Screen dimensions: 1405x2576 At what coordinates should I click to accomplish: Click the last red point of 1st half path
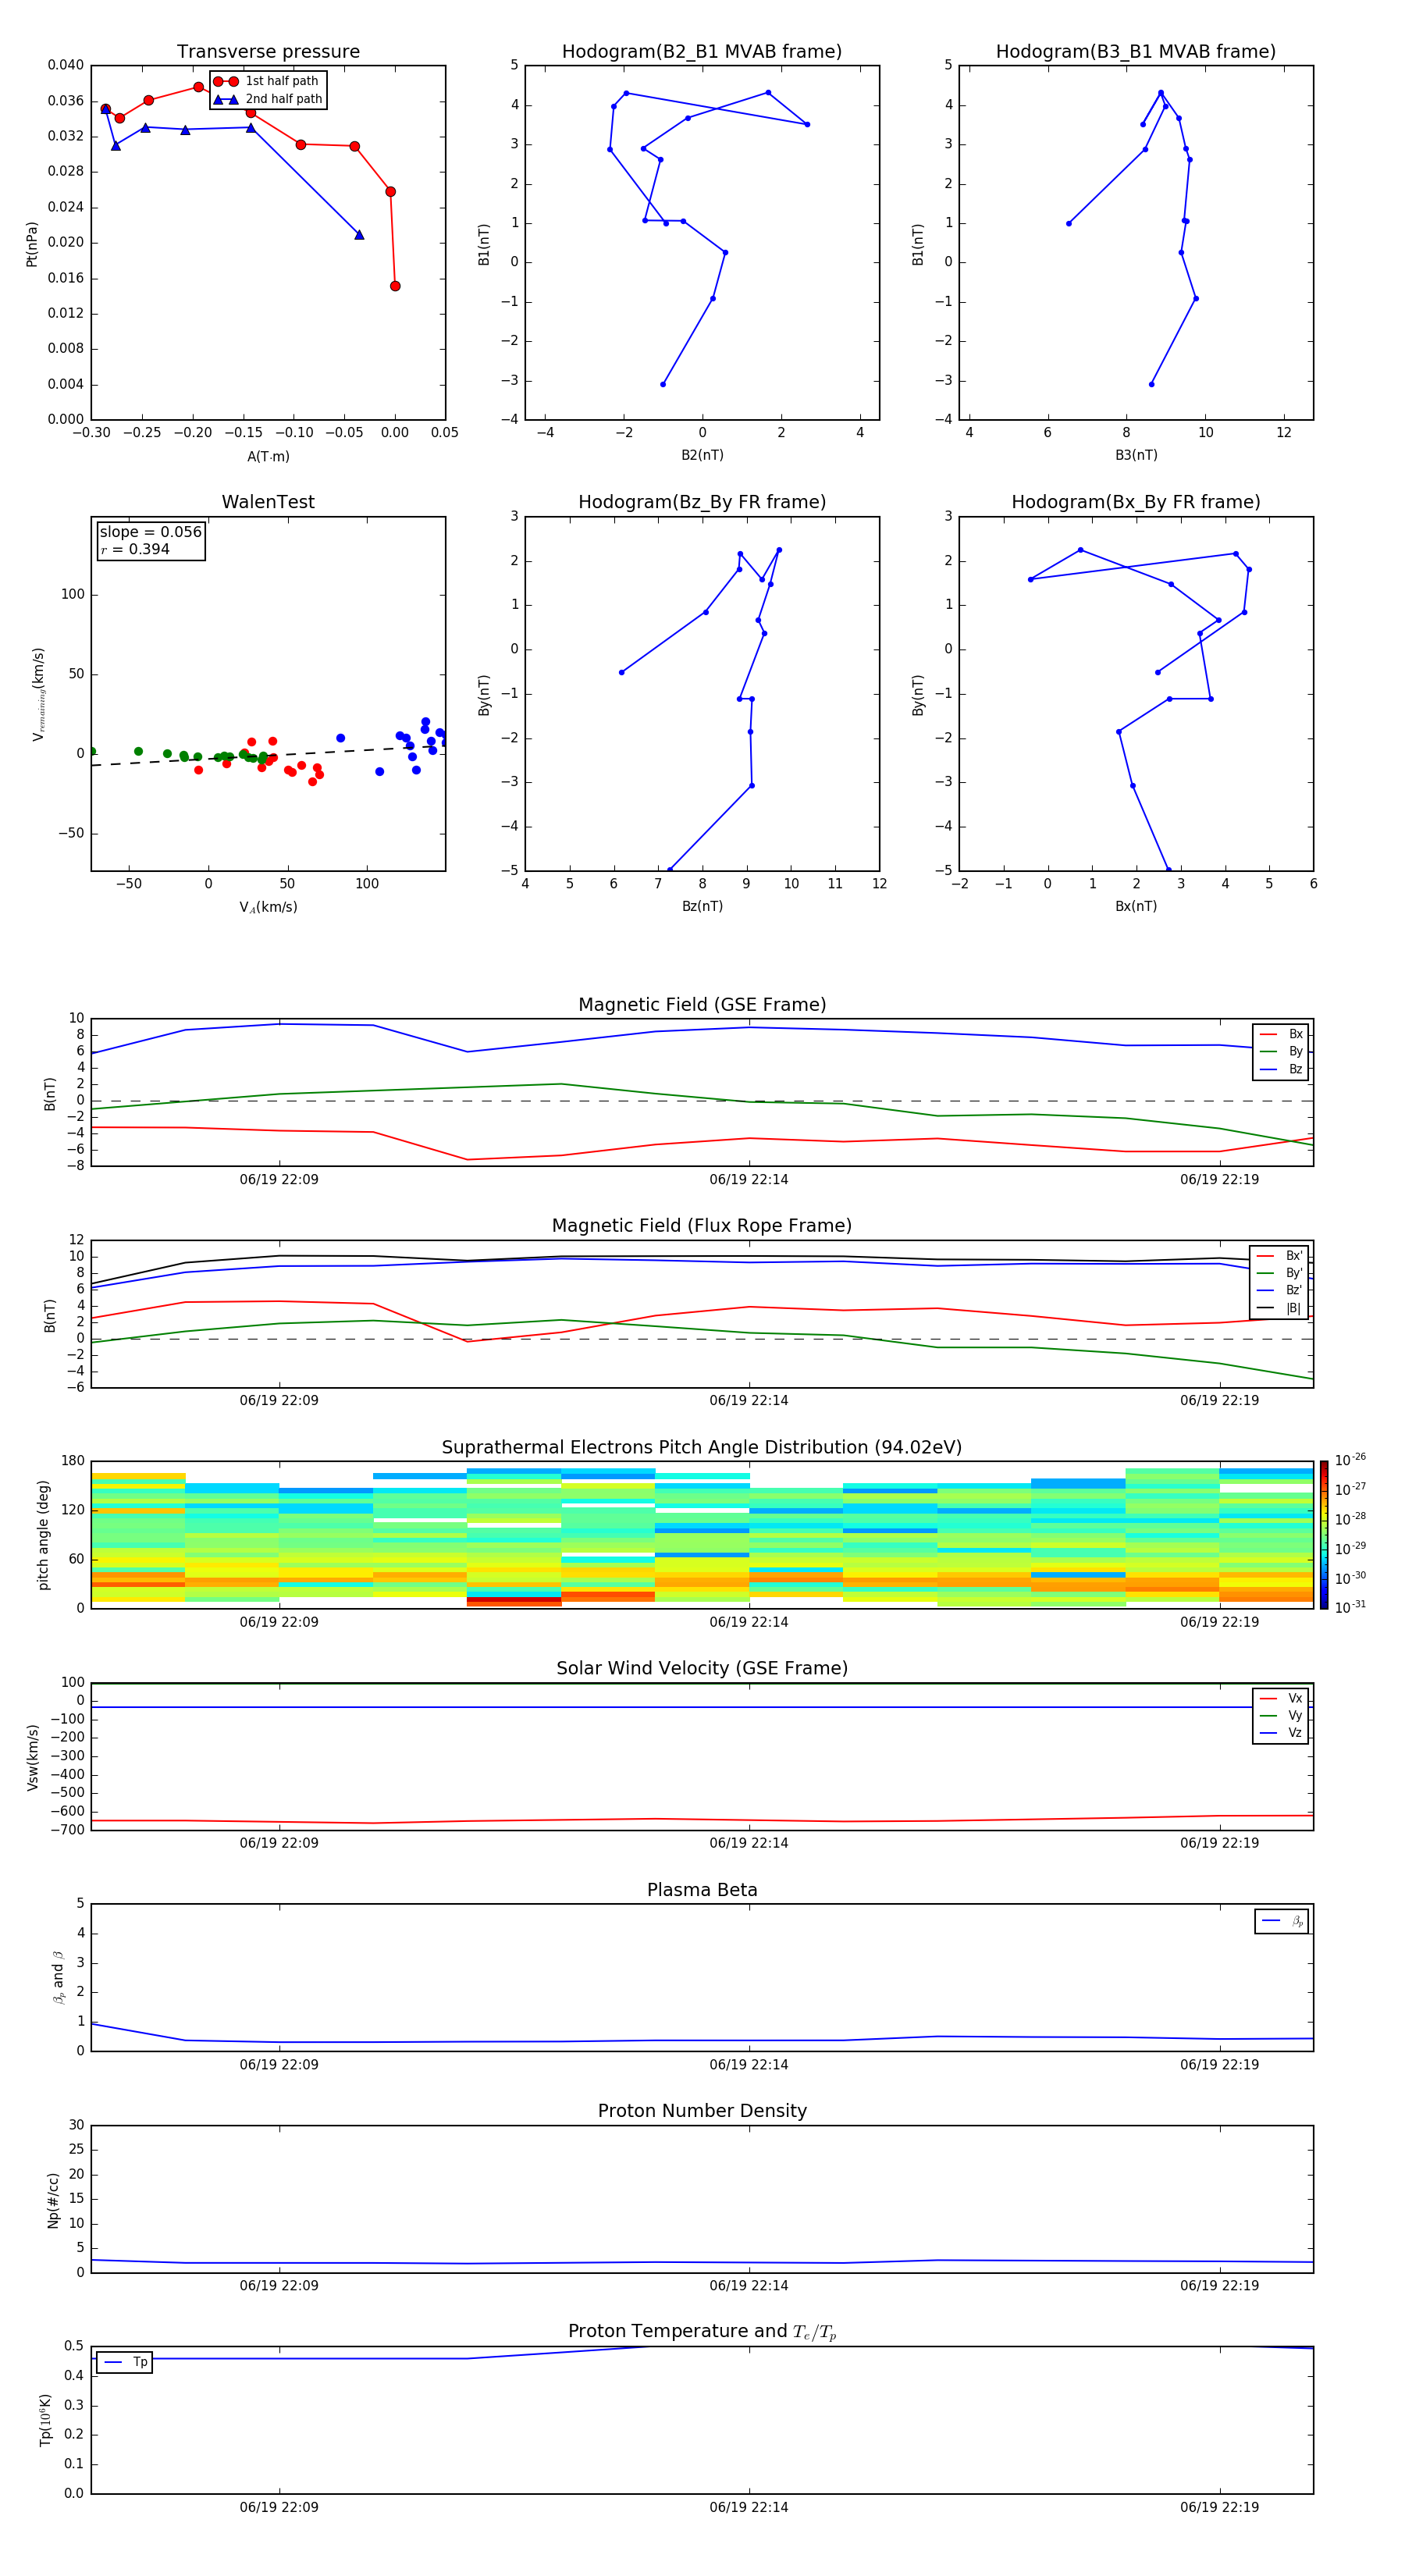(395, 286)
